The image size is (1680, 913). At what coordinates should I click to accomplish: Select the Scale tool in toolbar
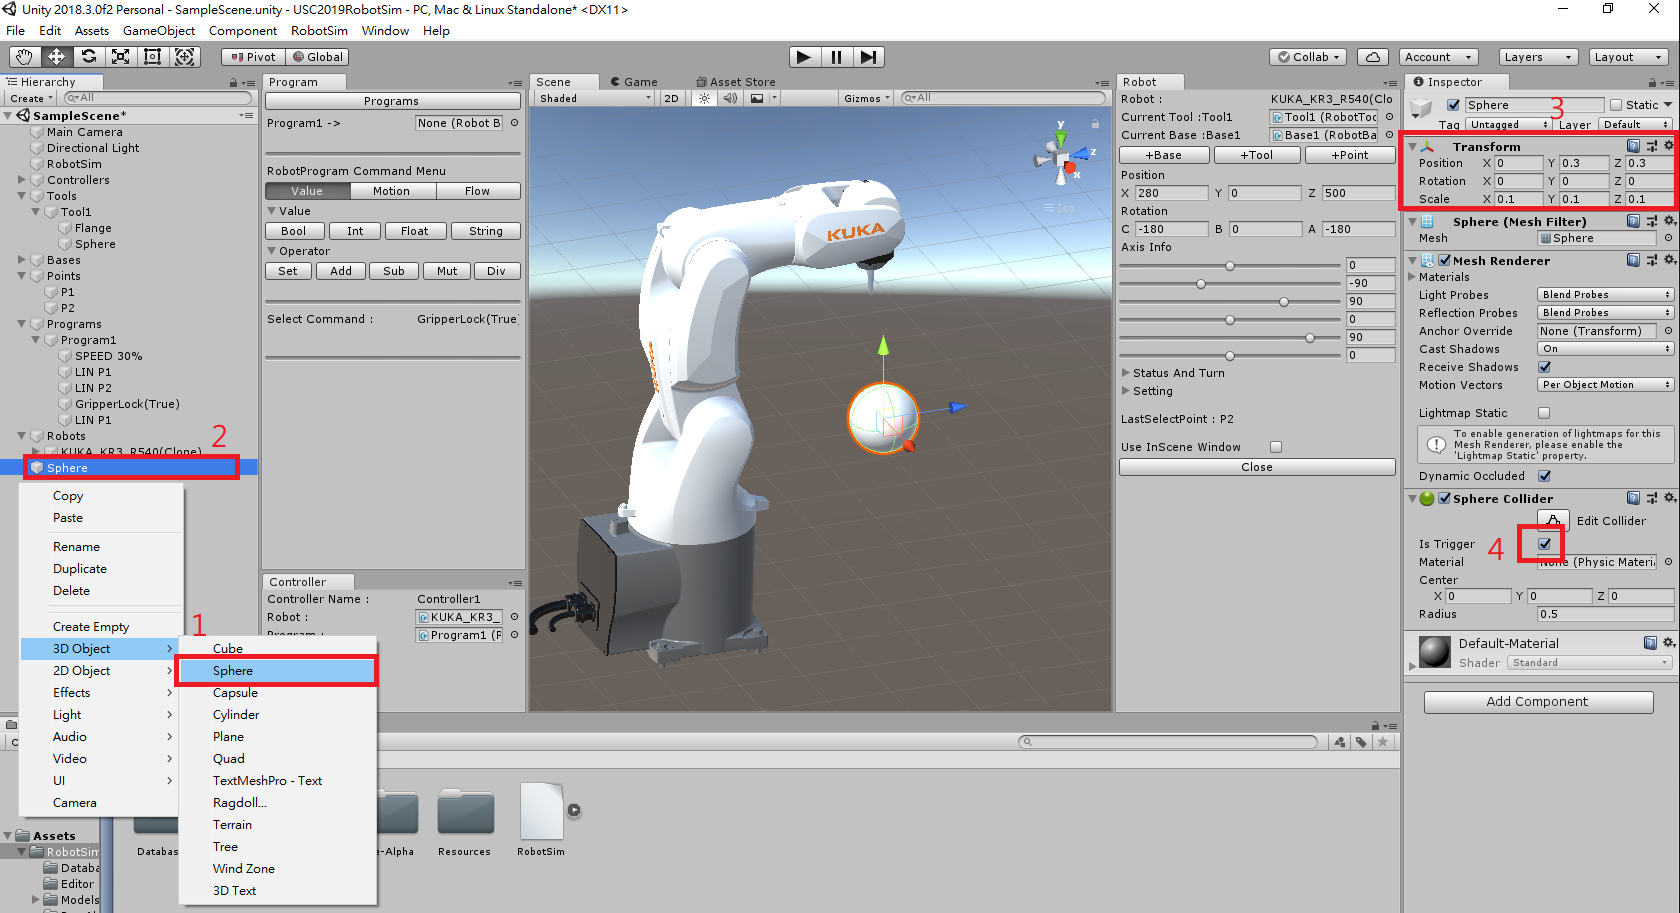coord(120,57)
